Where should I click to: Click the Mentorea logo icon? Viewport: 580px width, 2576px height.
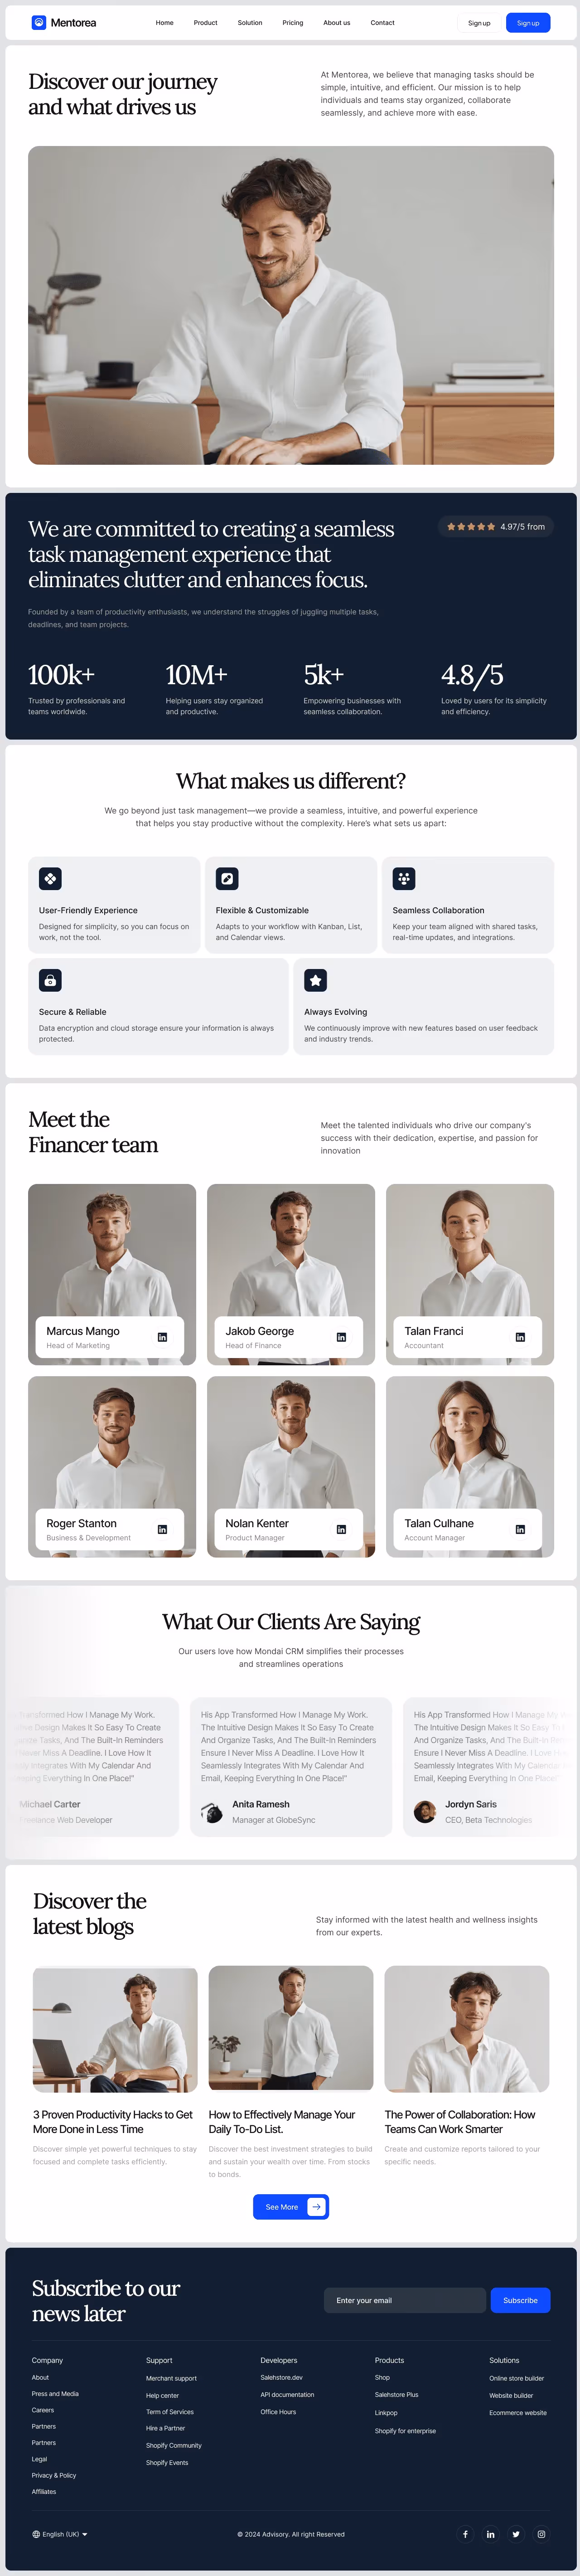pyautogui.click(x=39, y=22)
